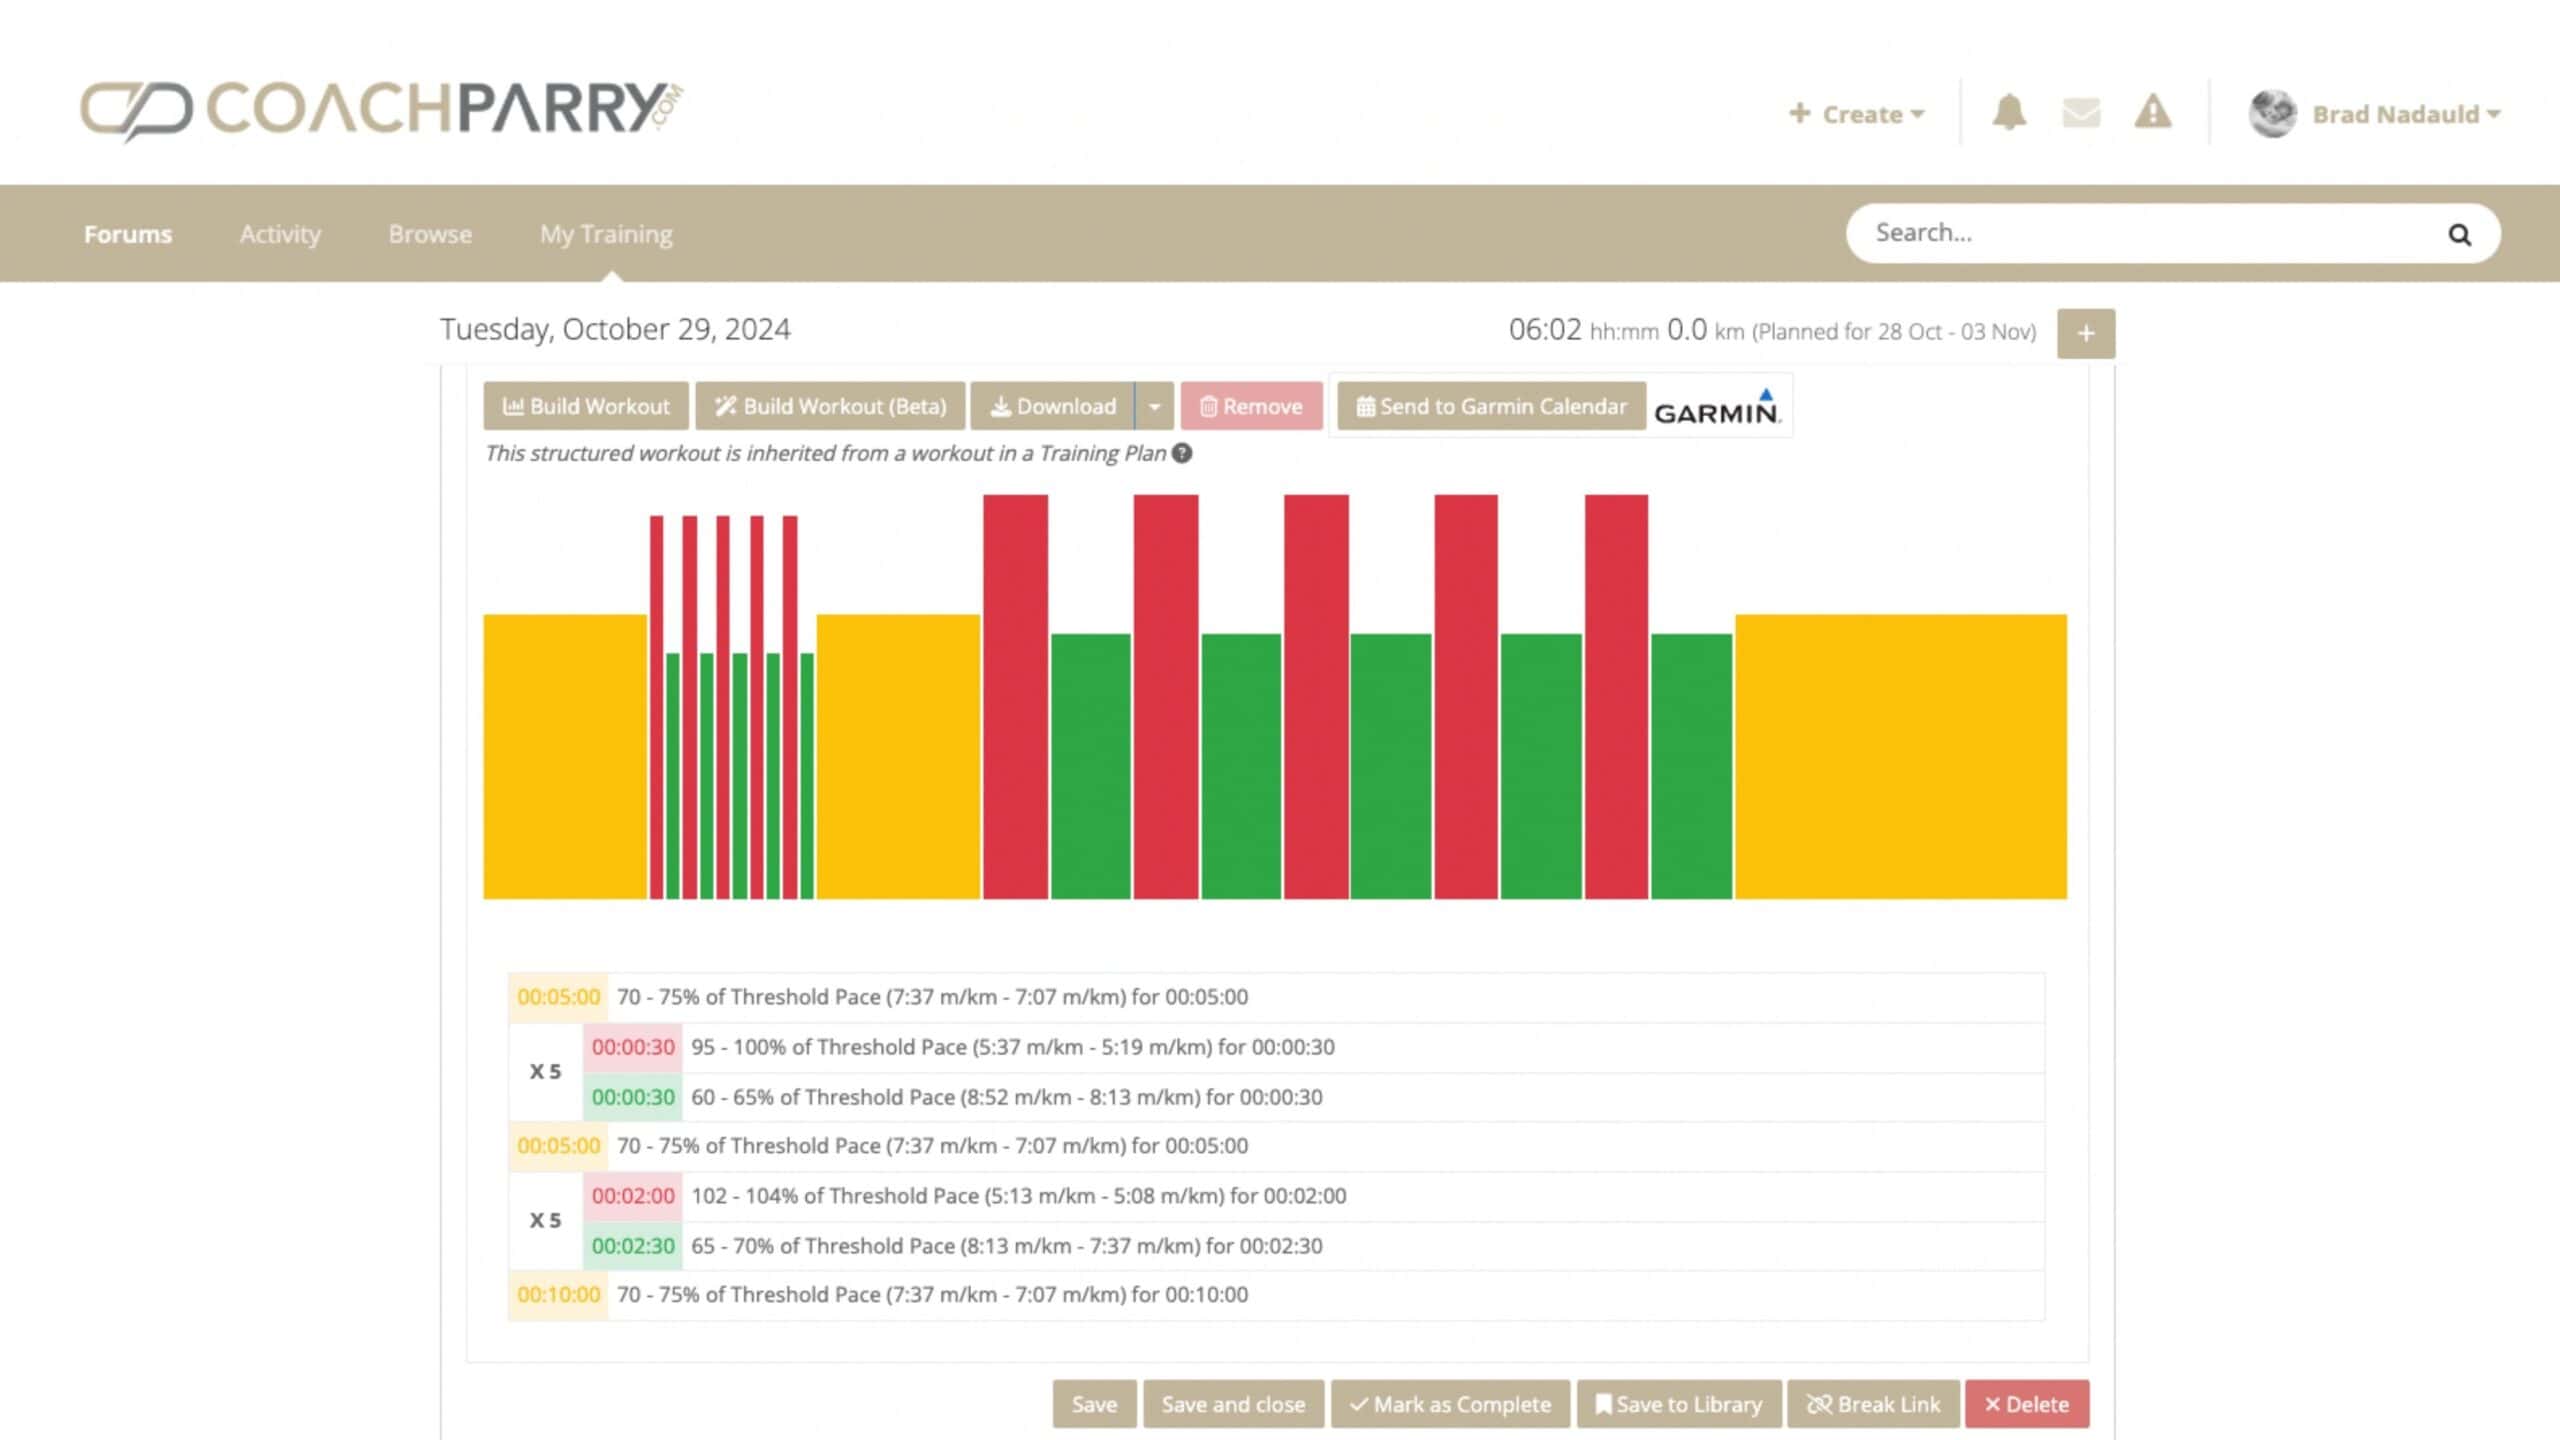Open the Create dropdown menu
Screen dimensions: 2560x1440
[x=1856, y=114]
